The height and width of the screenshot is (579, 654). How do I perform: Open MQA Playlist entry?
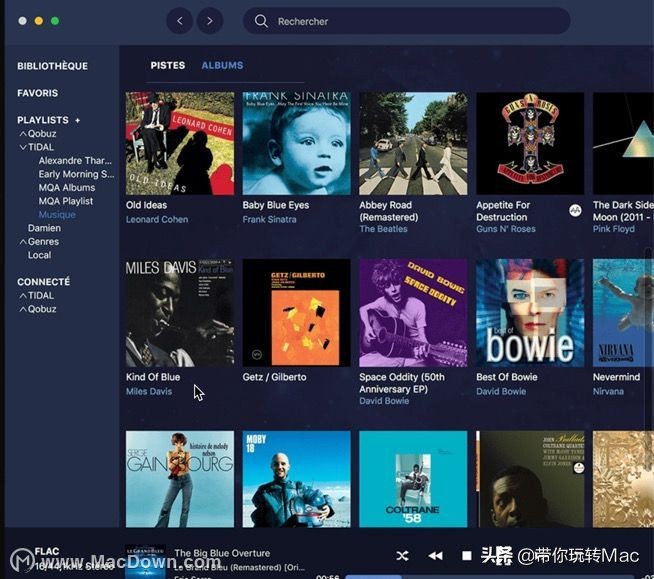click(66, 201)
